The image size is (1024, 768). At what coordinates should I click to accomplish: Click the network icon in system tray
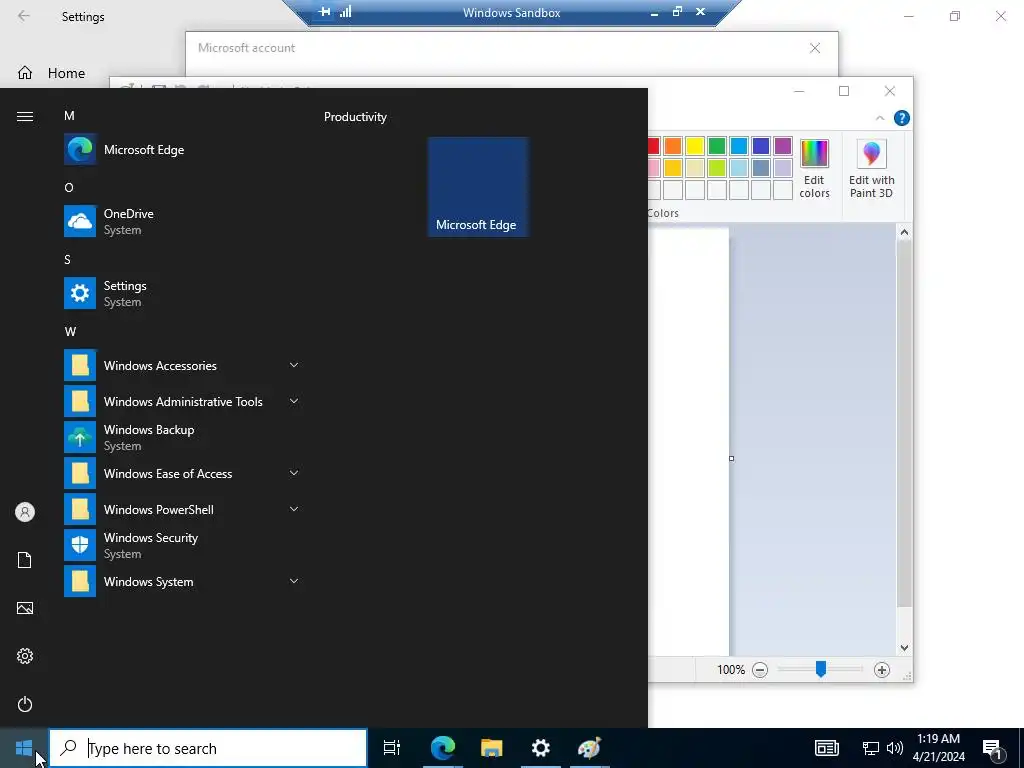[x=871, y=748]
